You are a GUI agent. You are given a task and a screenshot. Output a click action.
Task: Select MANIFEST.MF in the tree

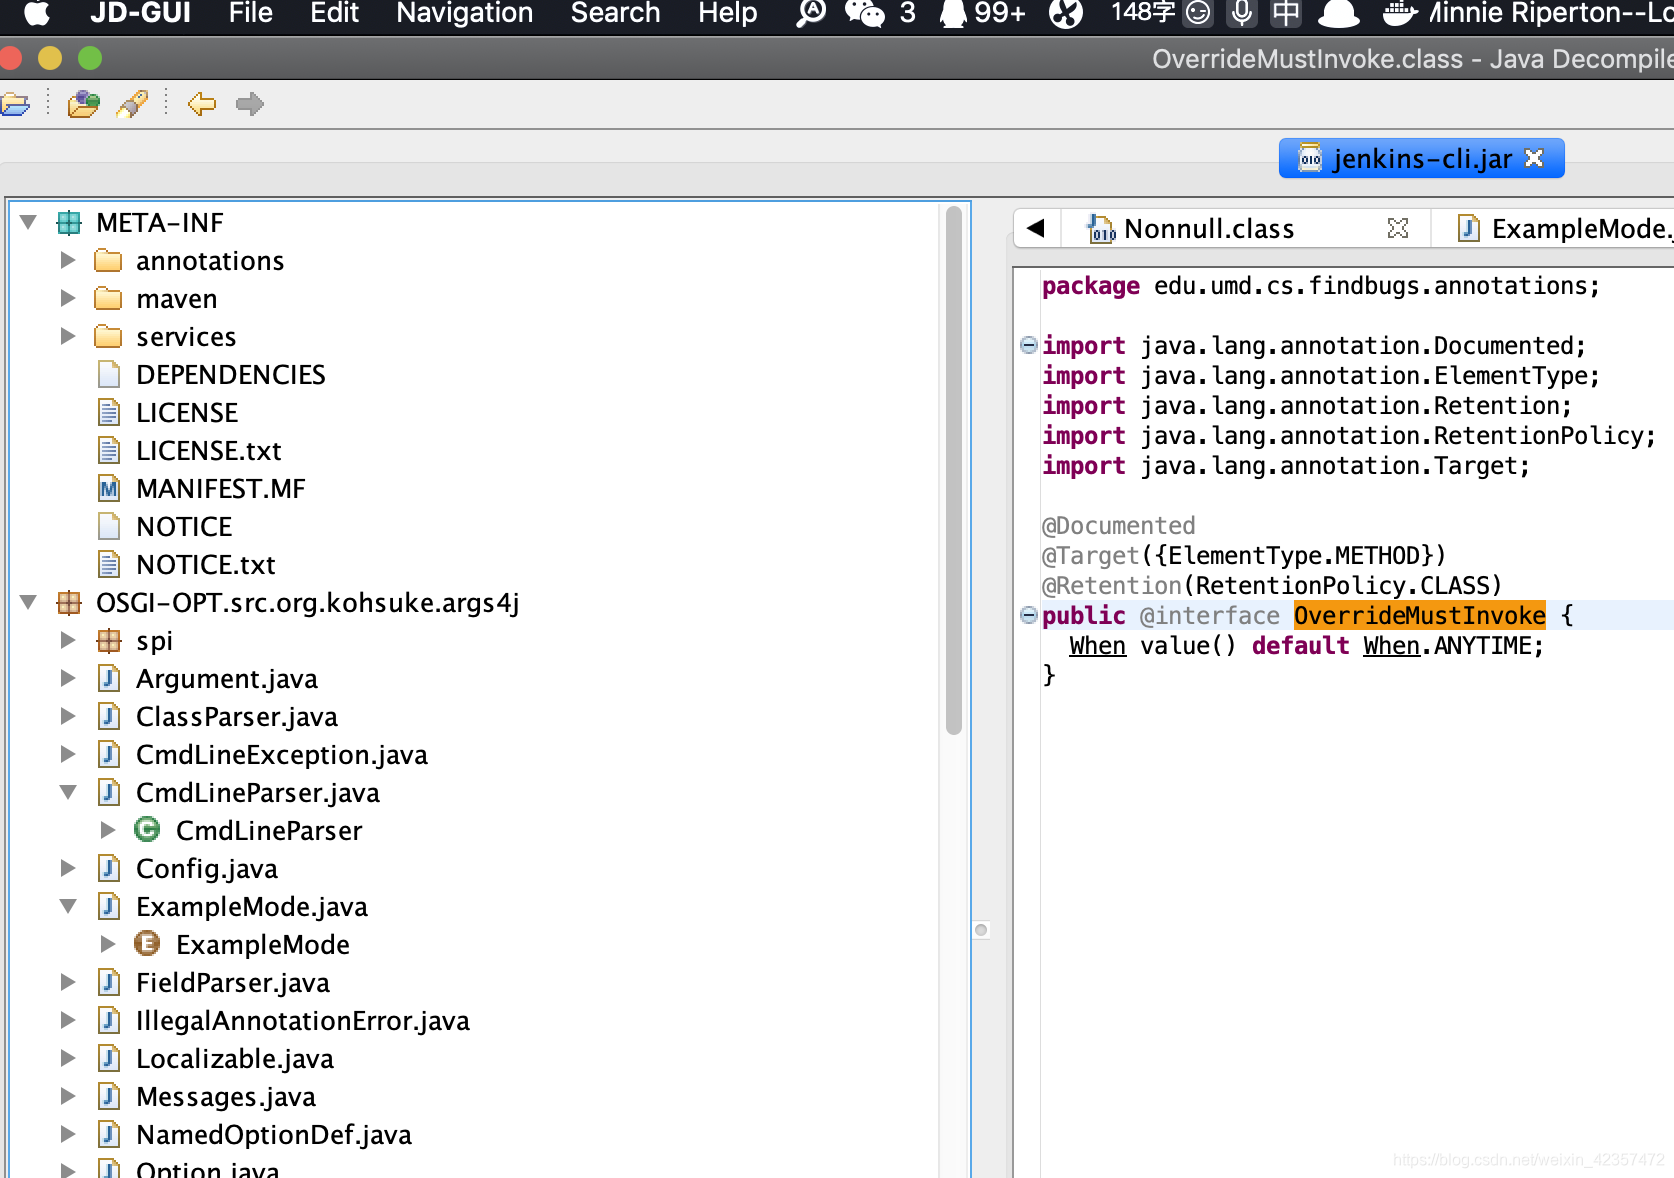pos(220,488)
